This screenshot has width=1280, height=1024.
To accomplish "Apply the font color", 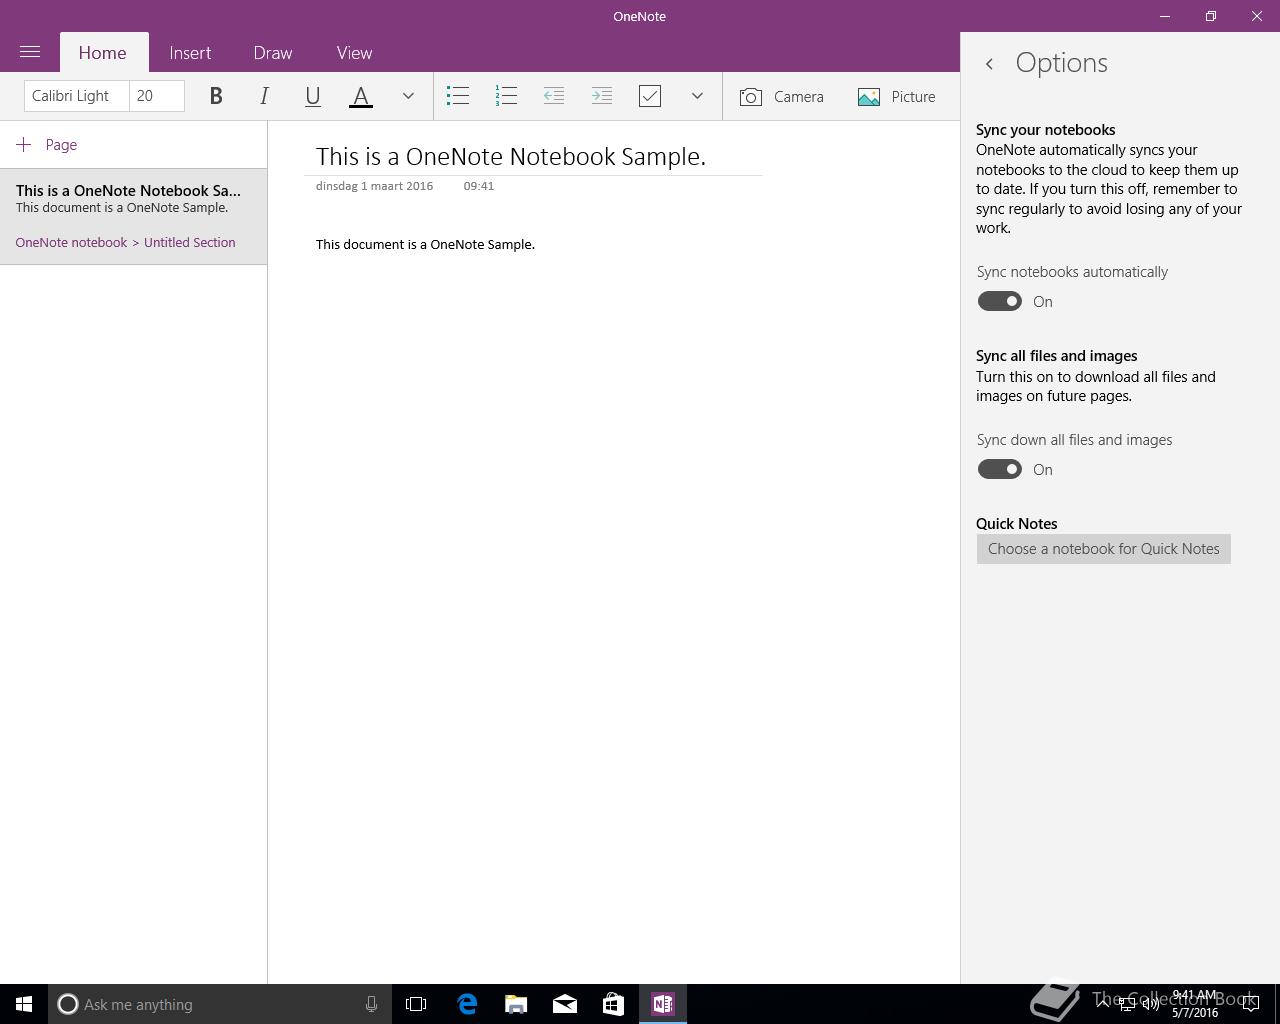I will coord(361,96).
